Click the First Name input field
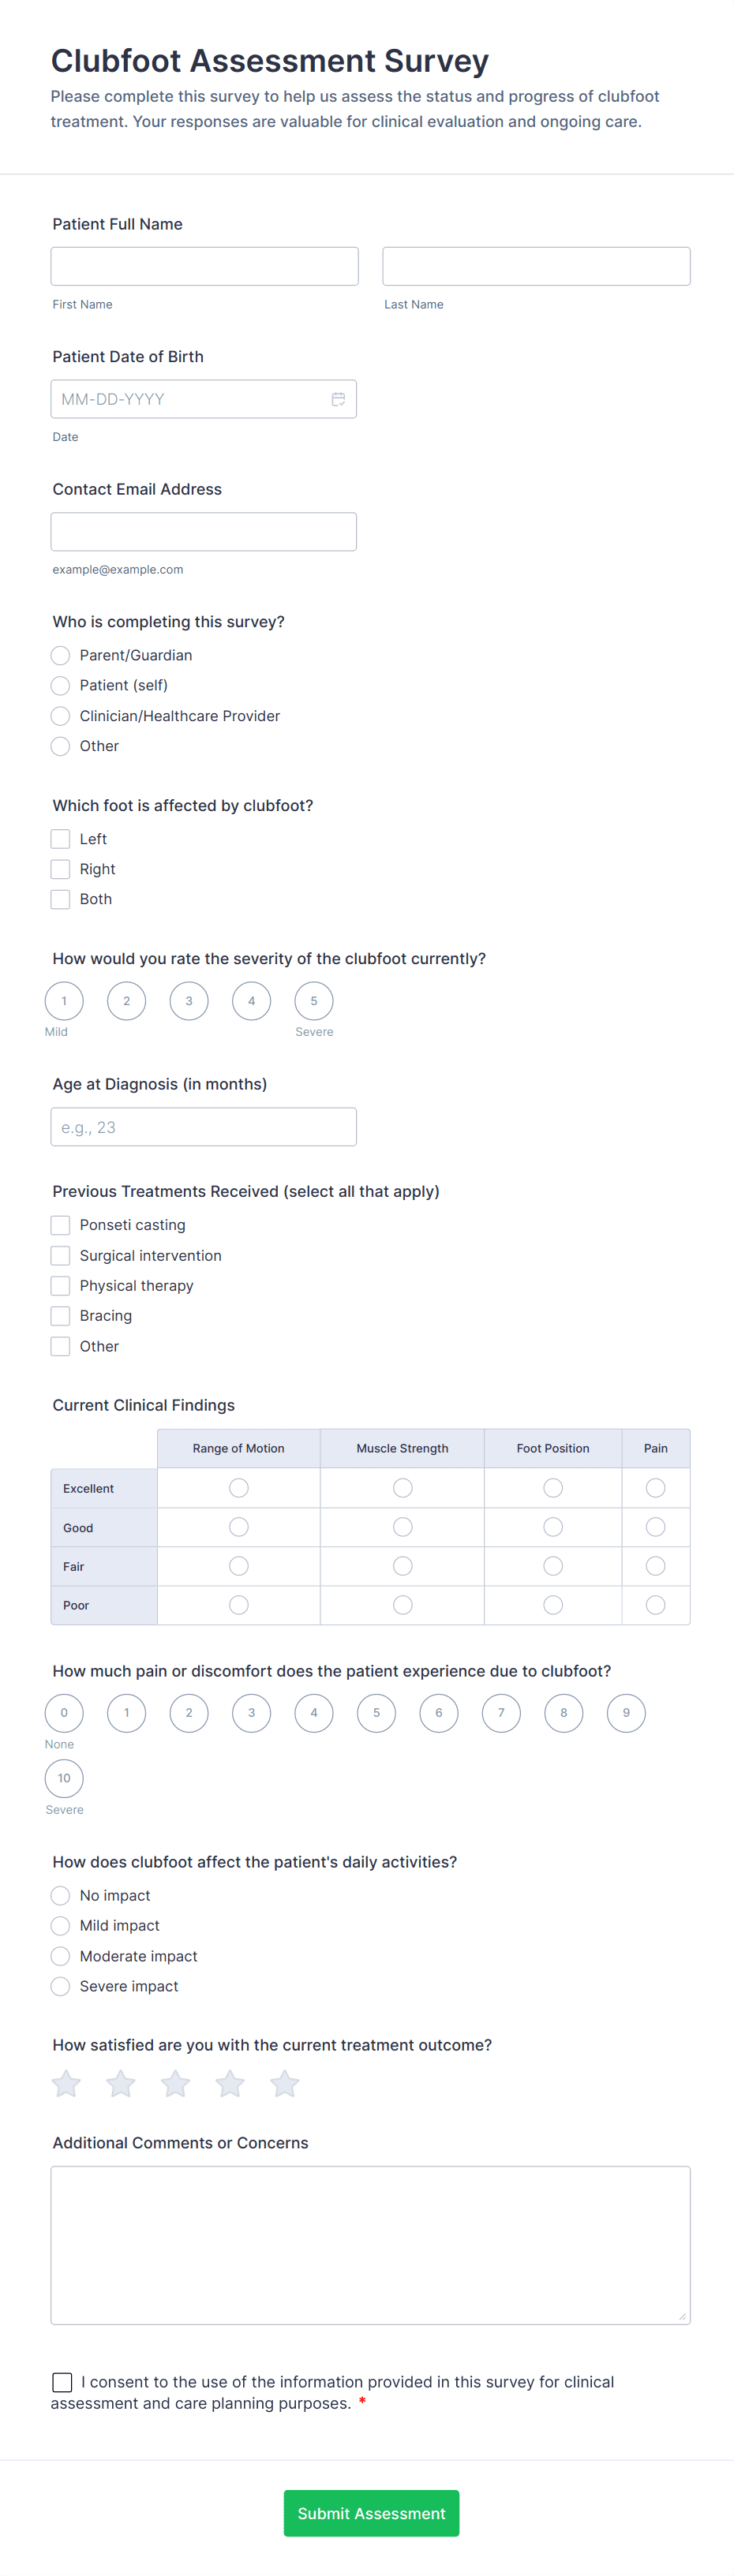 pos(204,265)
